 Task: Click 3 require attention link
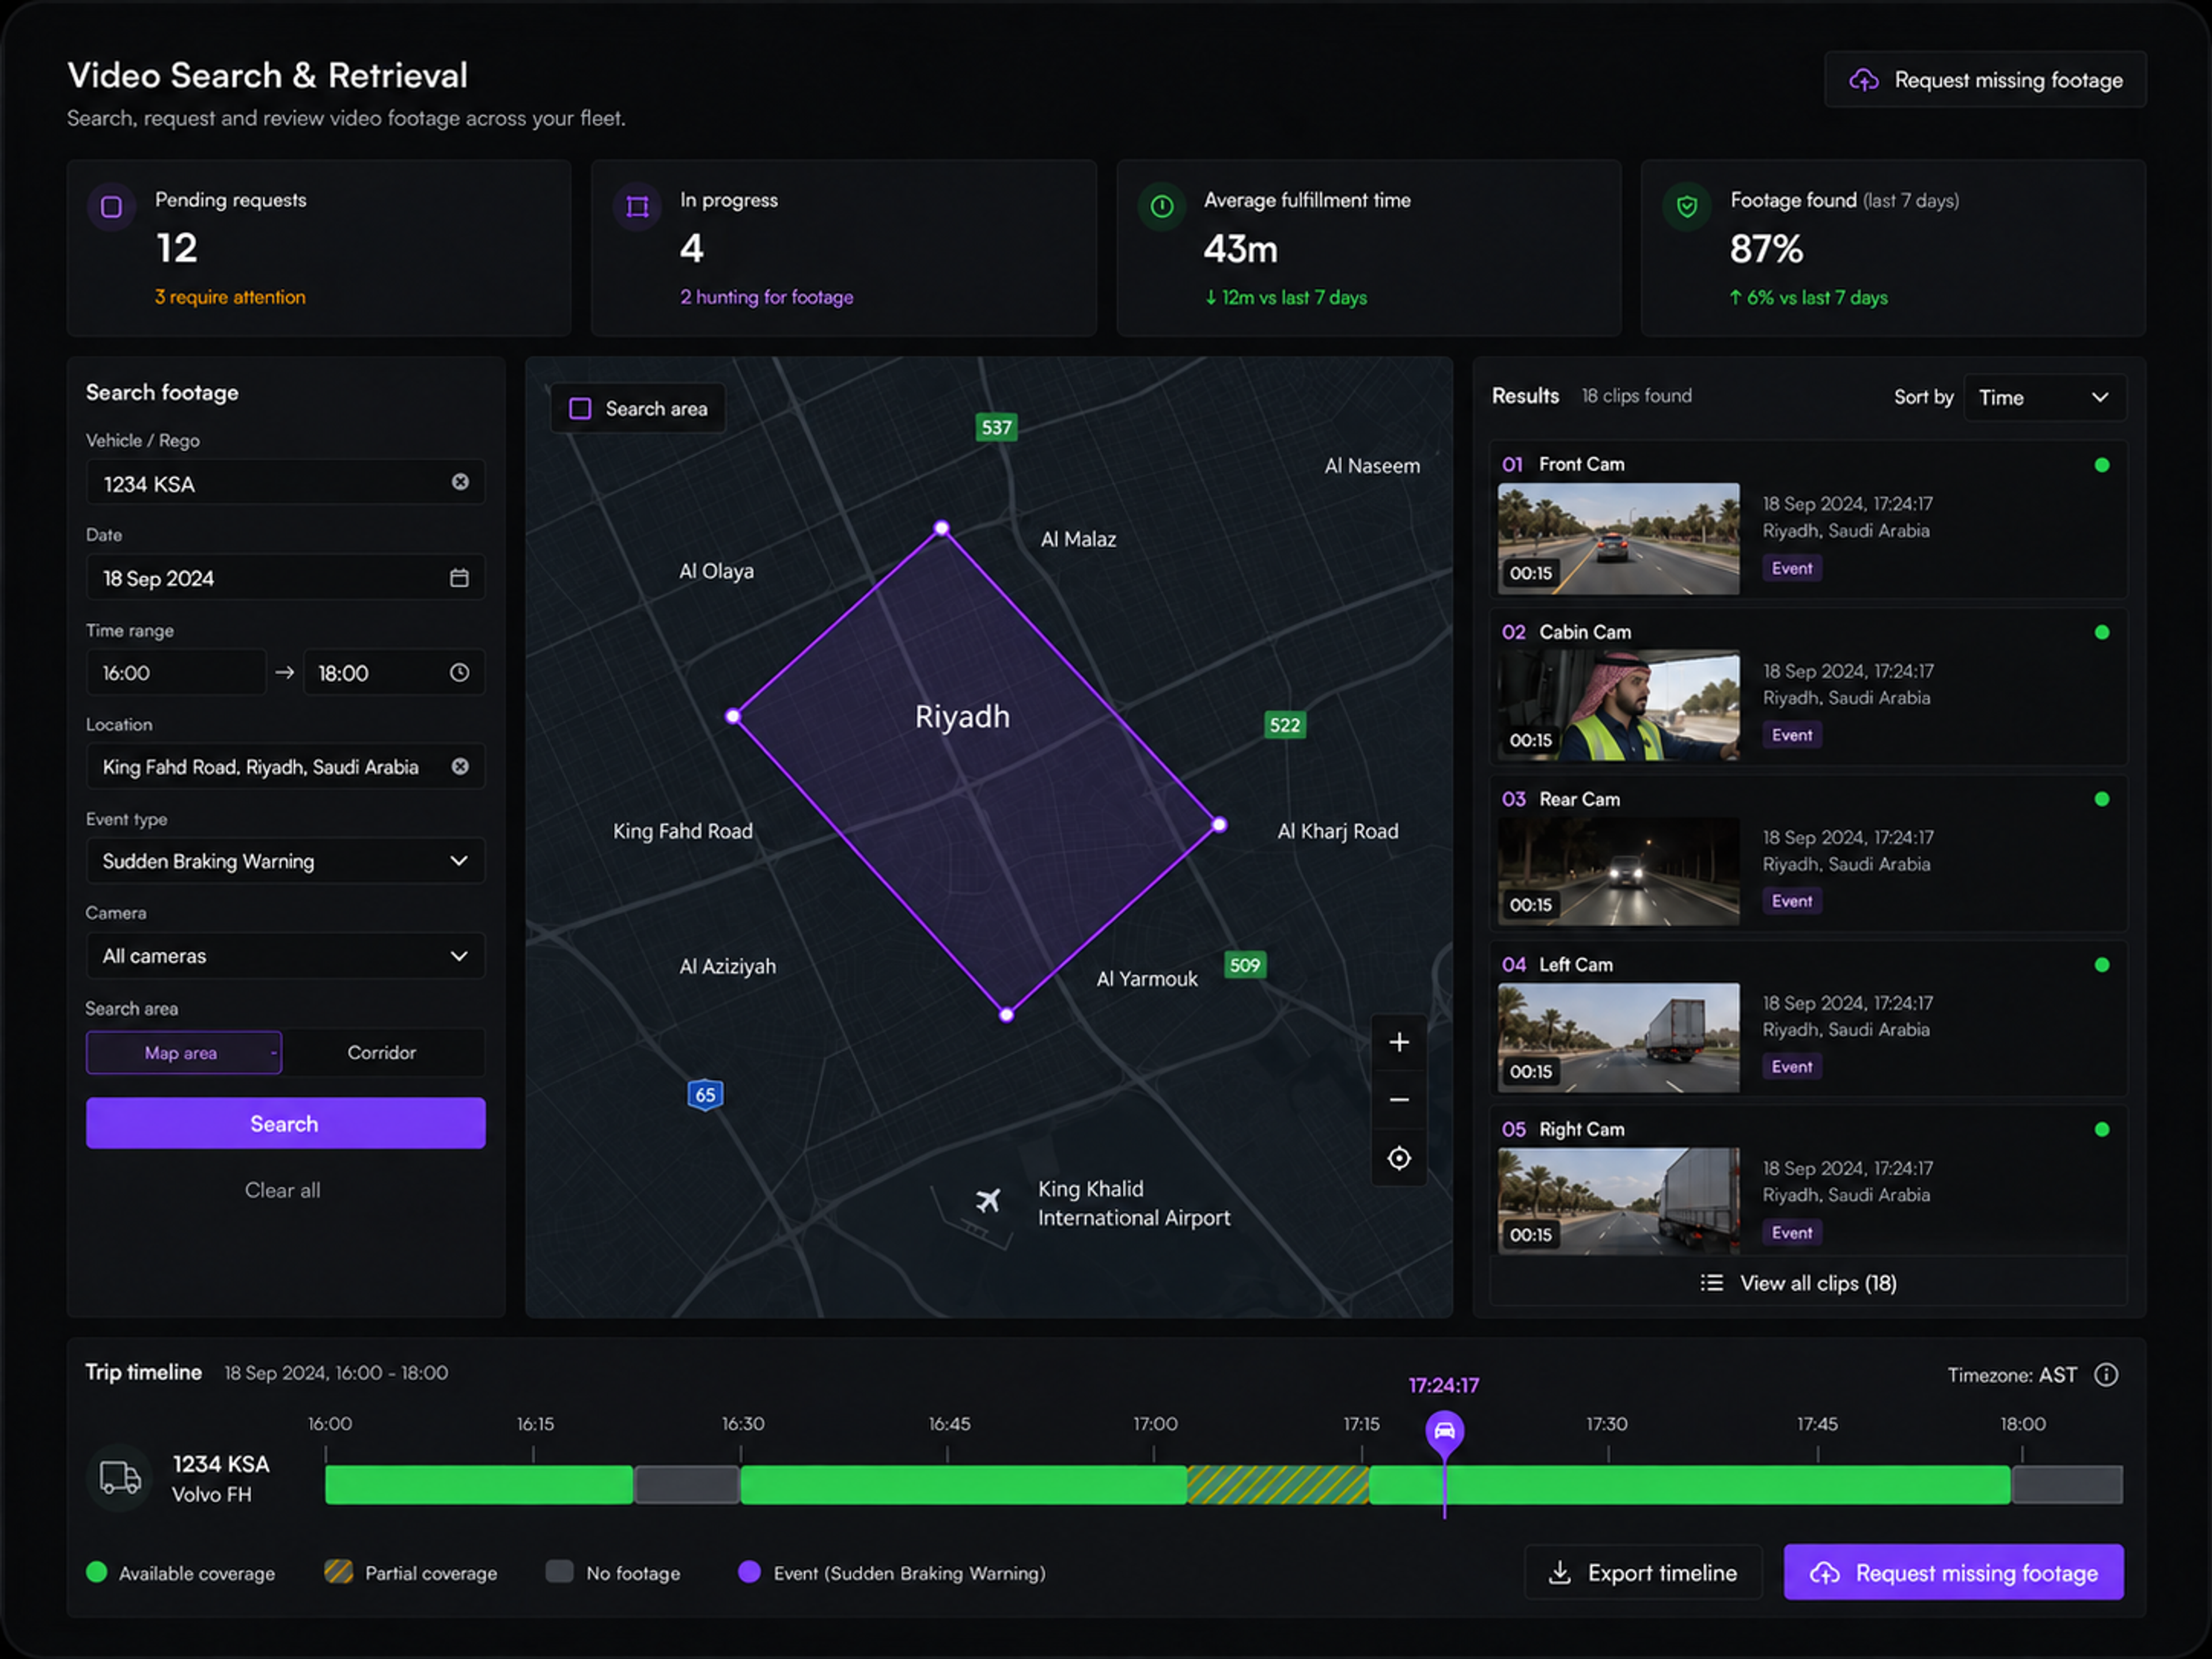230,297
